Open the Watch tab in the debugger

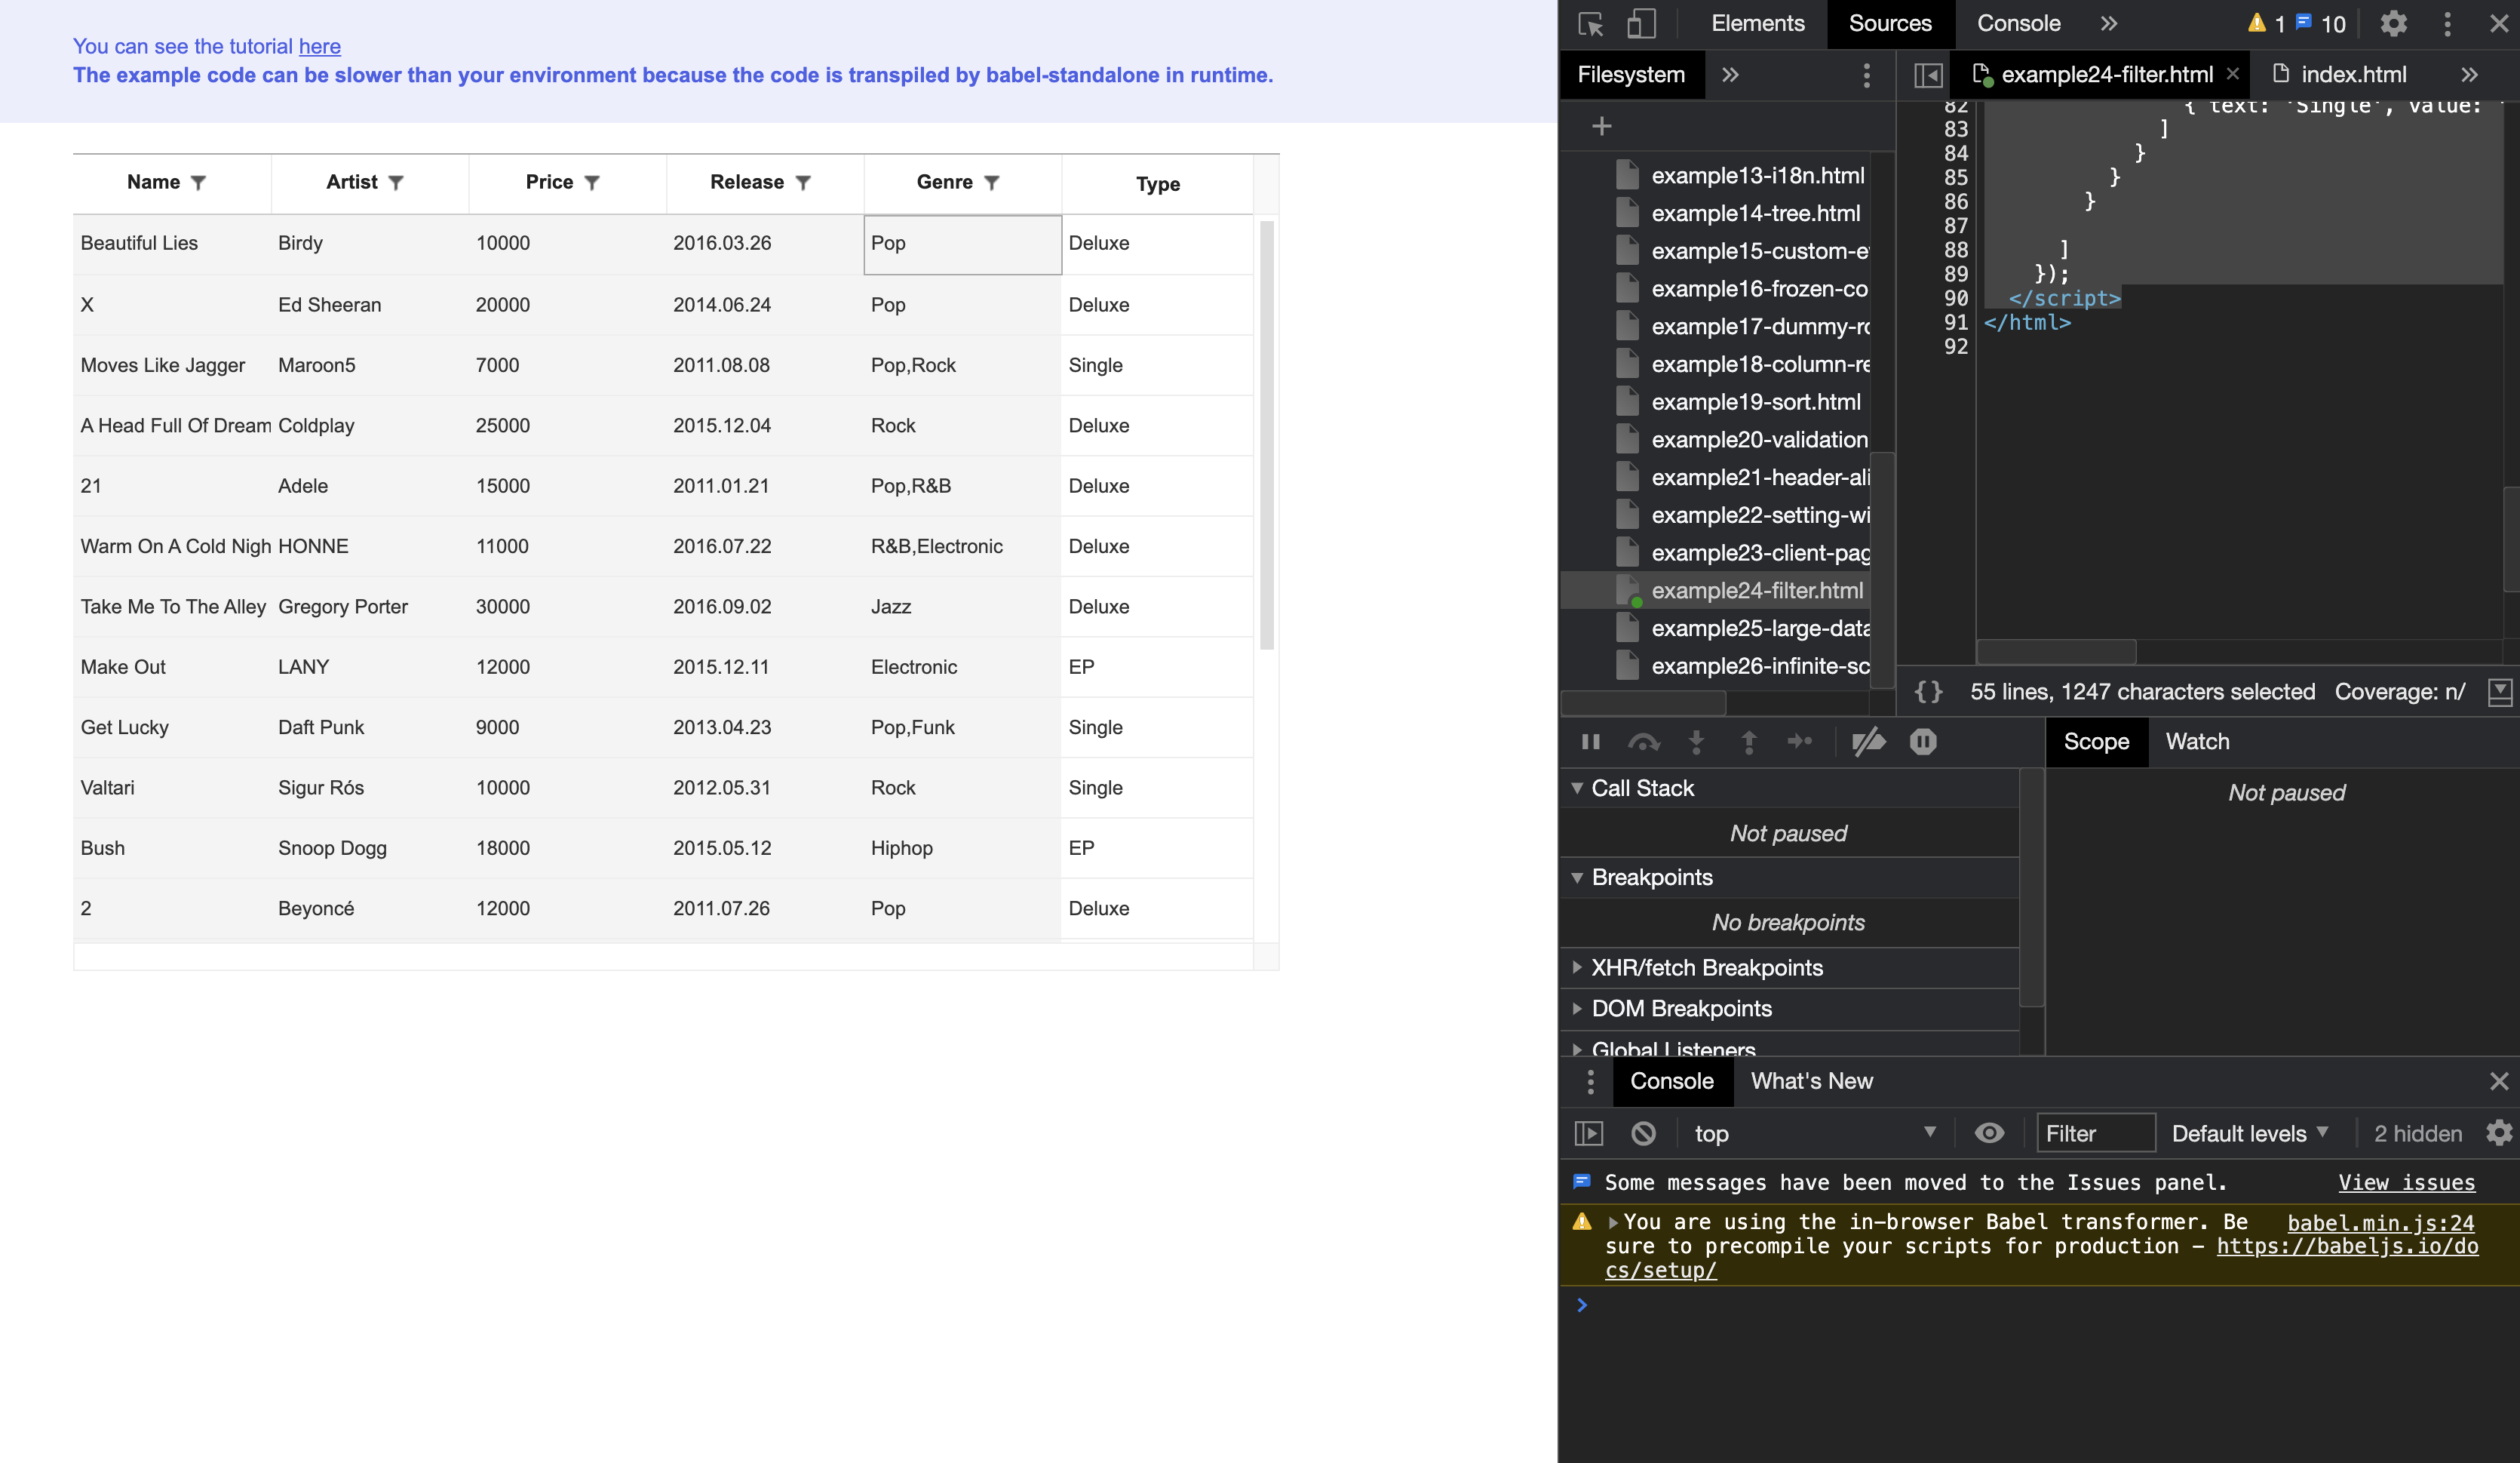click(x=2197, y=741)
